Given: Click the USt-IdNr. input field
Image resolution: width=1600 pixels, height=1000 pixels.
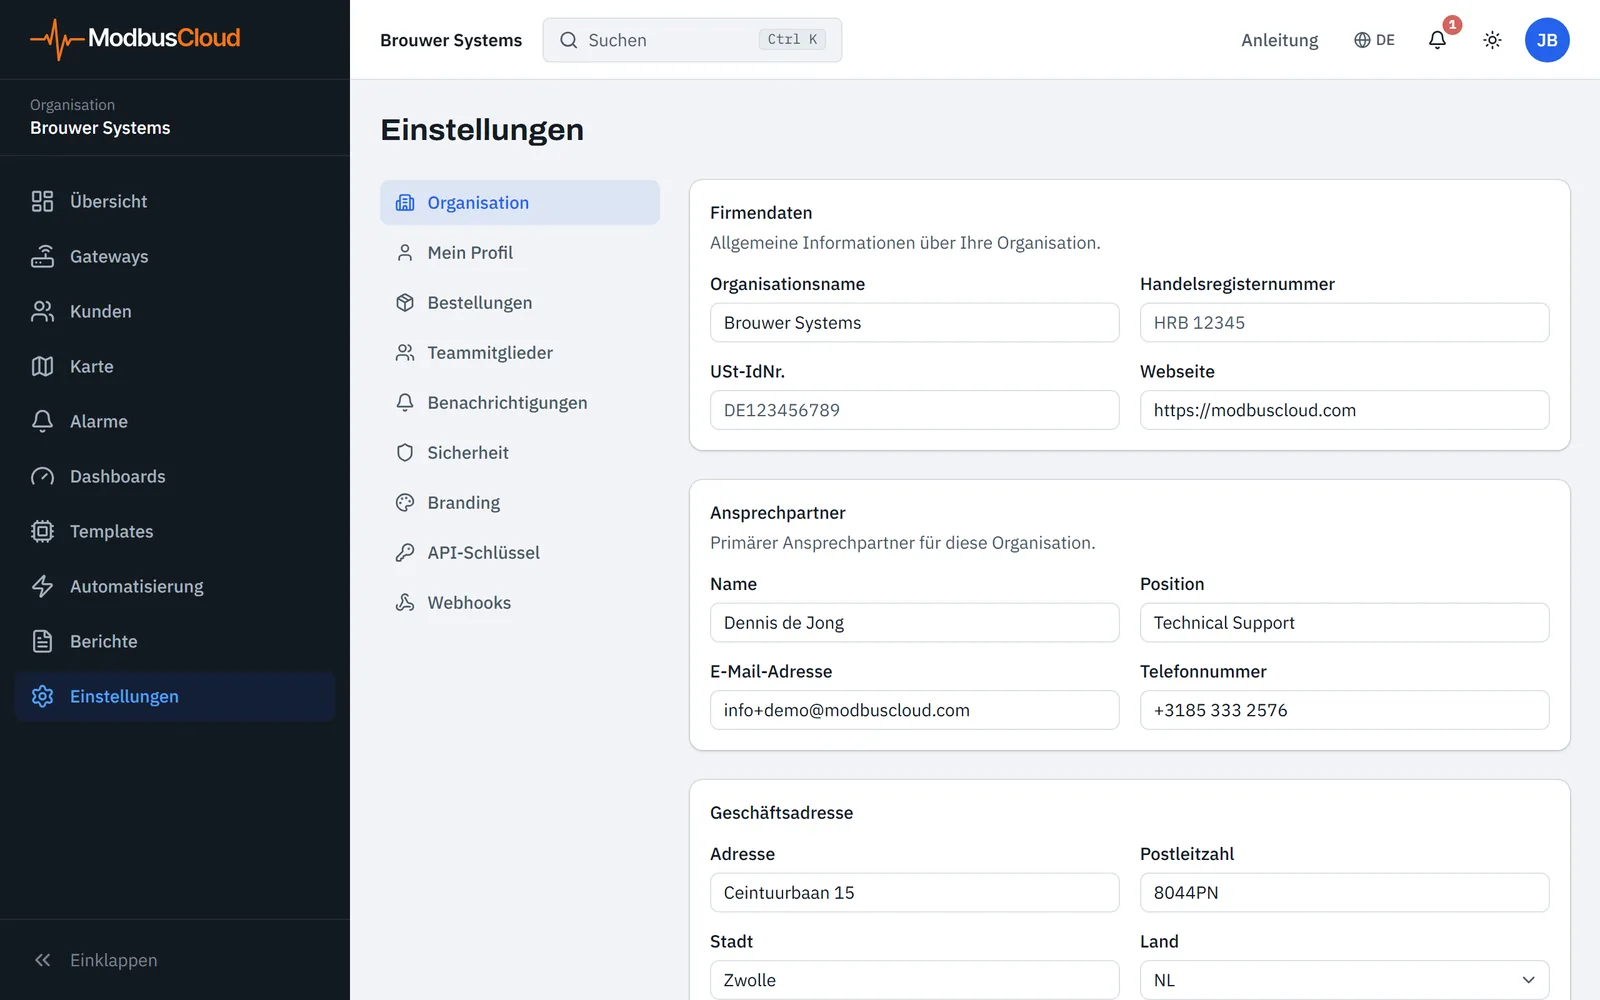Looking at the screenshot, I should 914,410.
